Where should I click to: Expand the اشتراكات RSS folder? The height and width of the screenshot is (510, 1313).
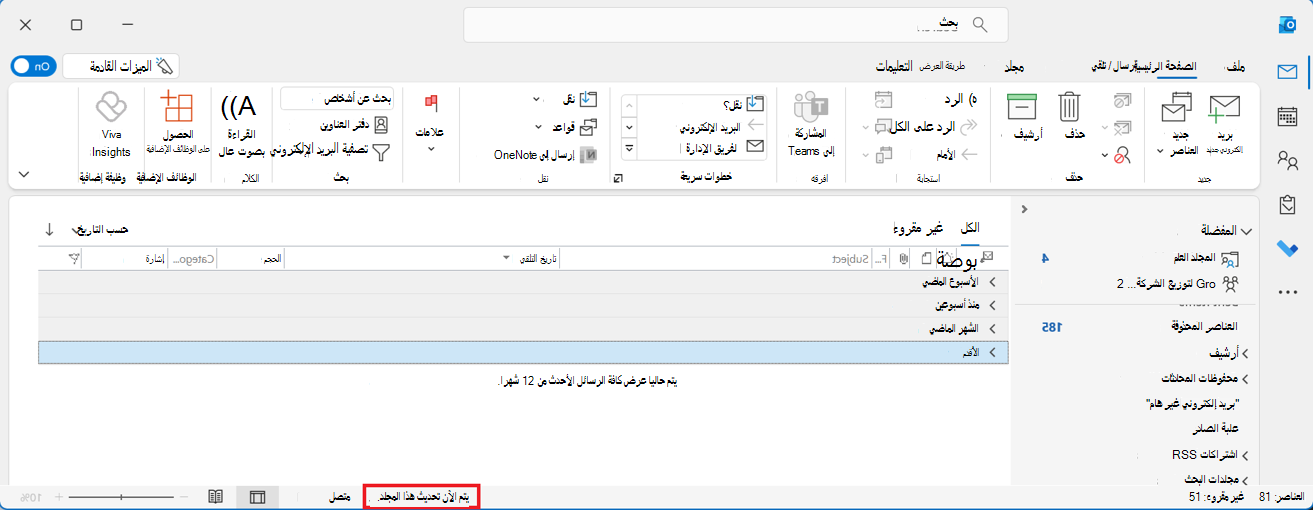(1245, 455)
